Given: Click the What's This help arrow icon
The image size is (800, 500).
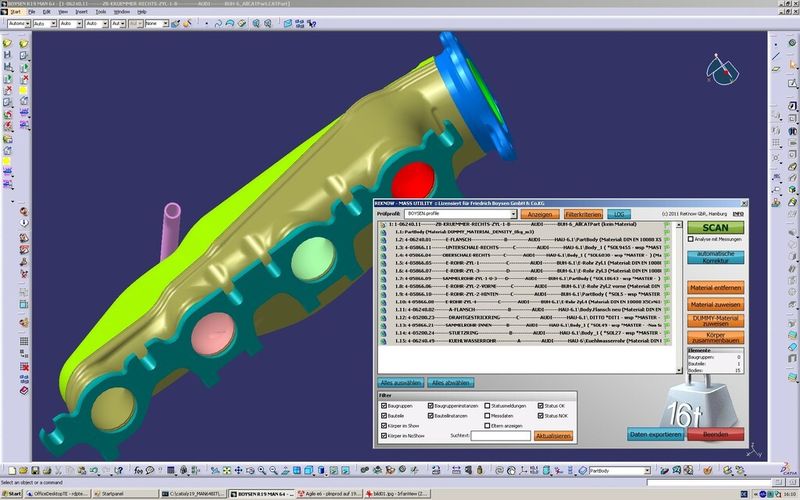Looking at the screenshot, I should click(118, 470).
